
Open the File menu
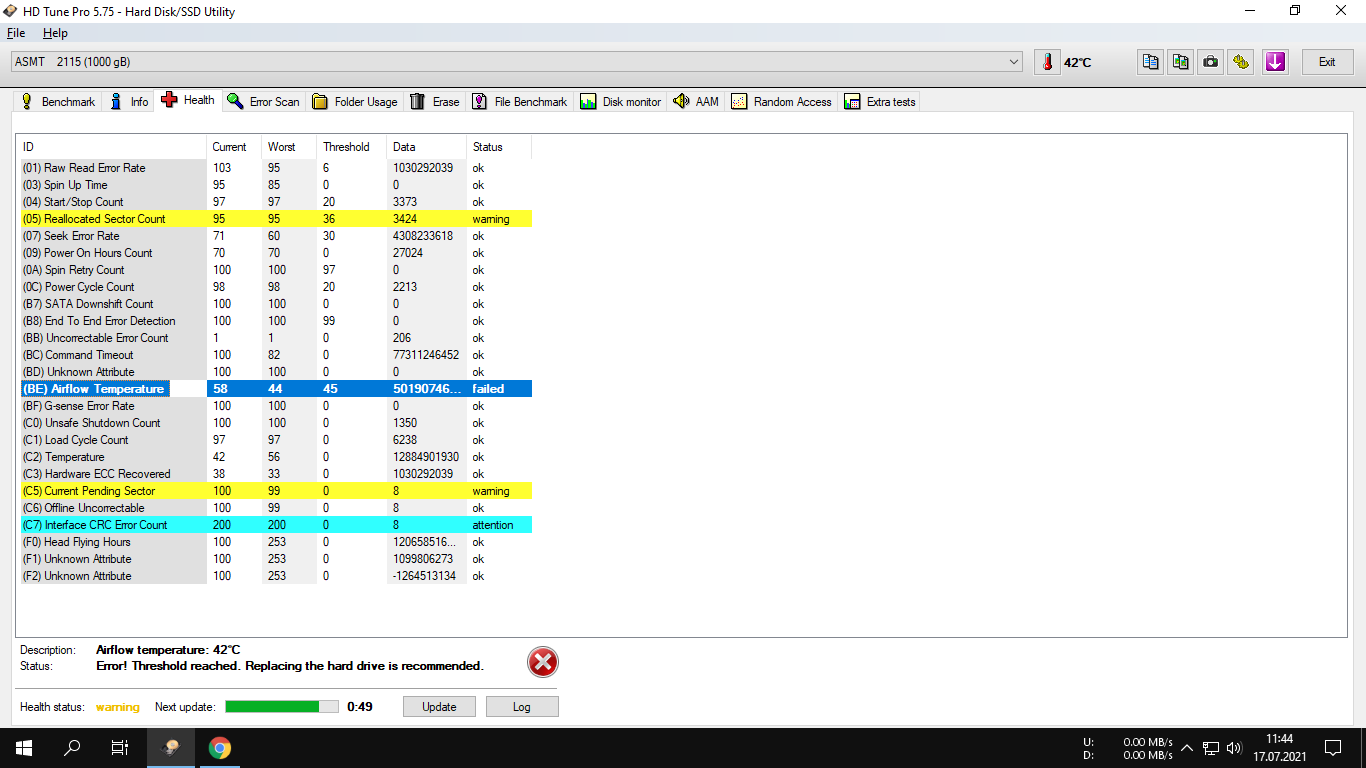coord(16,33)
